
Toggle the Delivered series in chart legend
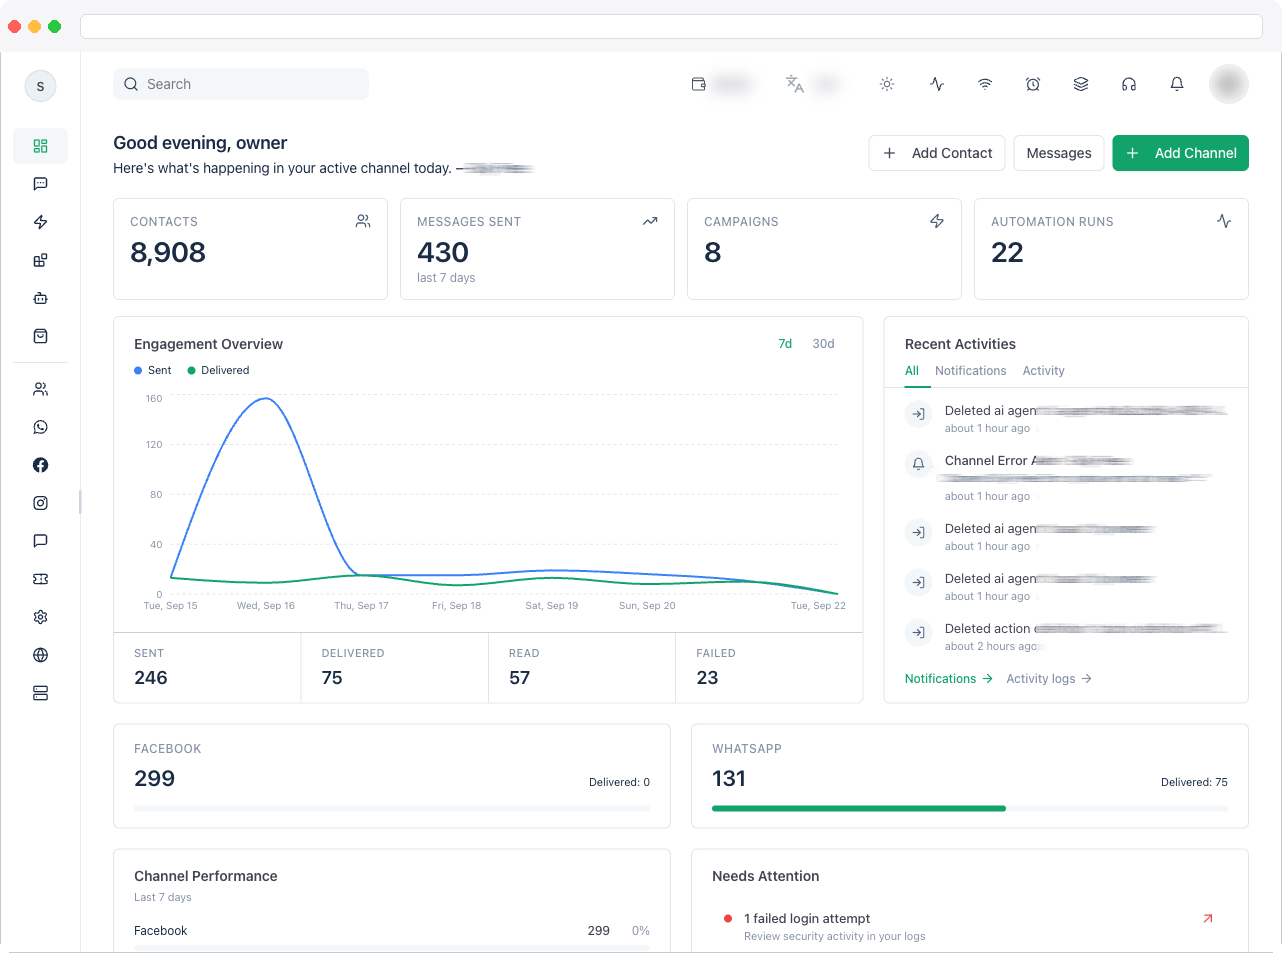coord(219,370)
